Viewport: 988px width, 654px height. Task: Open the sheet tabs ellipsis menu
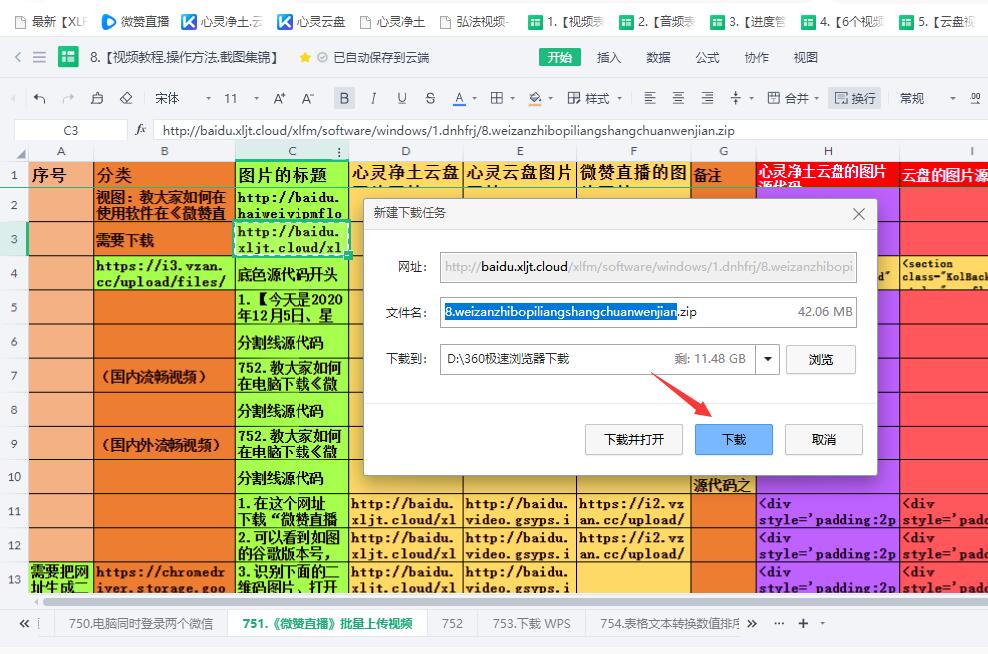[x=779, y=623]
